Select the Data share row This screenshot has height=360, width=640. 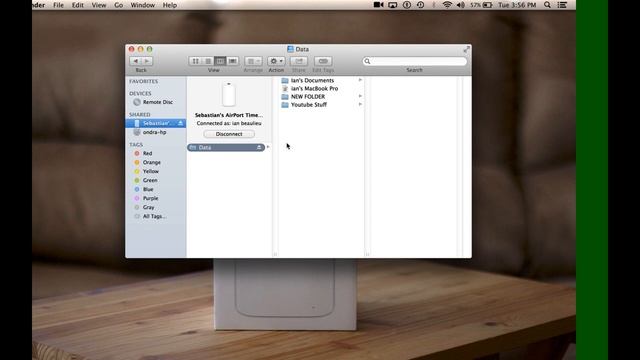click(226, 147)
